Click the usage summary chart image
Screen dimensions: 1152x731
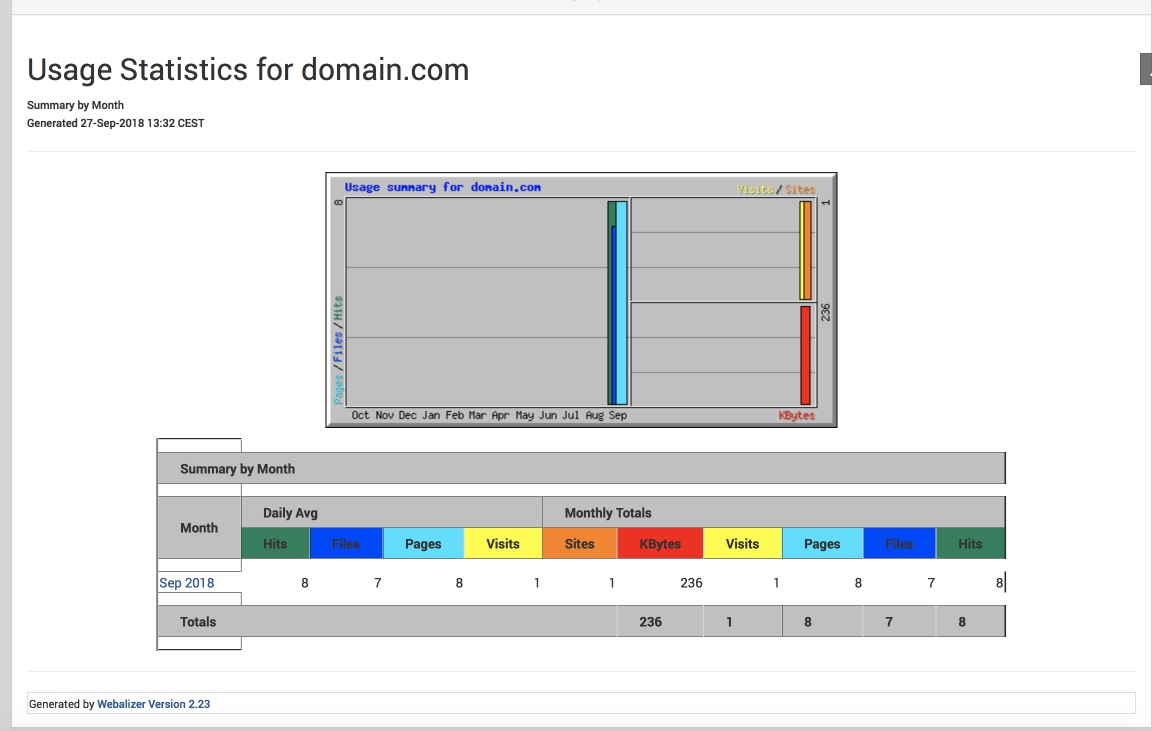point(581,300)
